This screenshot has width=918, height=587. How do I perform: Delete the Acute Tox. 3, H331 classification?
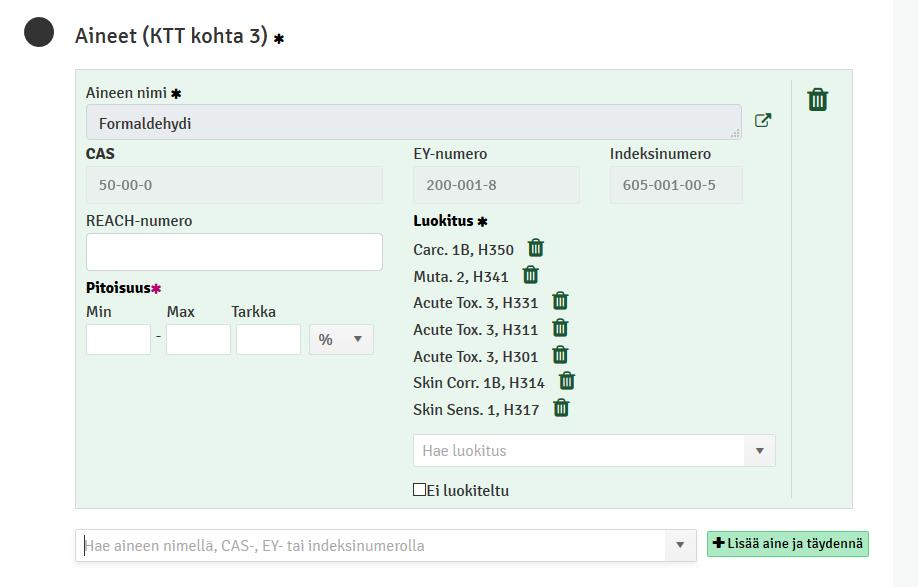point(560,301)
